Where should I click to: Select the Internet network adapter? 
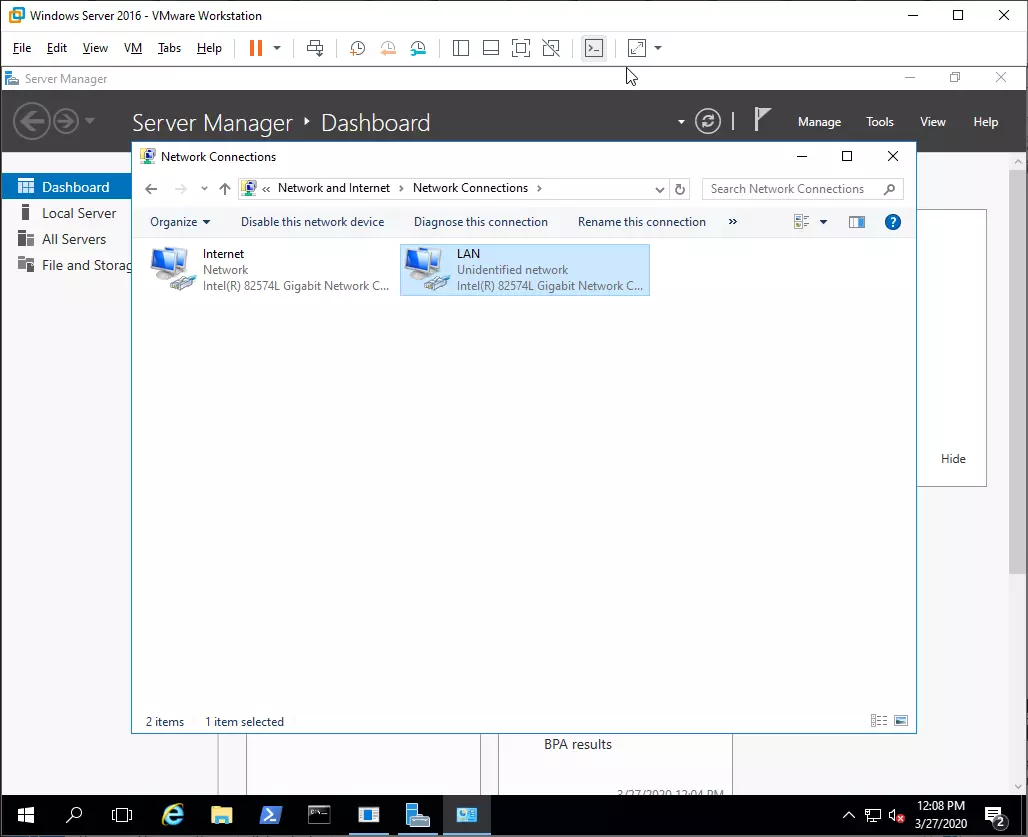270,269
